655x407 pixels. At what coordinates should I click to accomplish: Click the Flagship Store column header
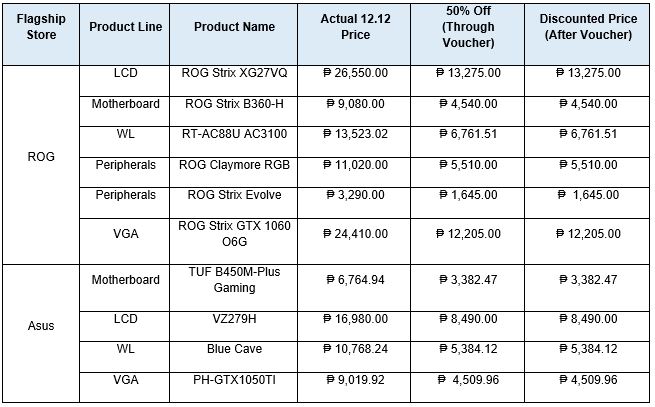point(41,34)
